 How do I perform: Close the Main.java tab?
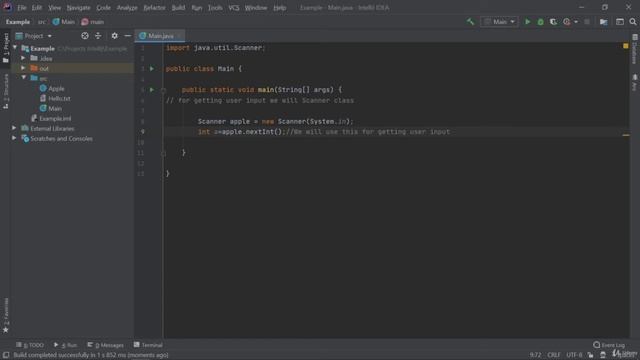point(179,36)
